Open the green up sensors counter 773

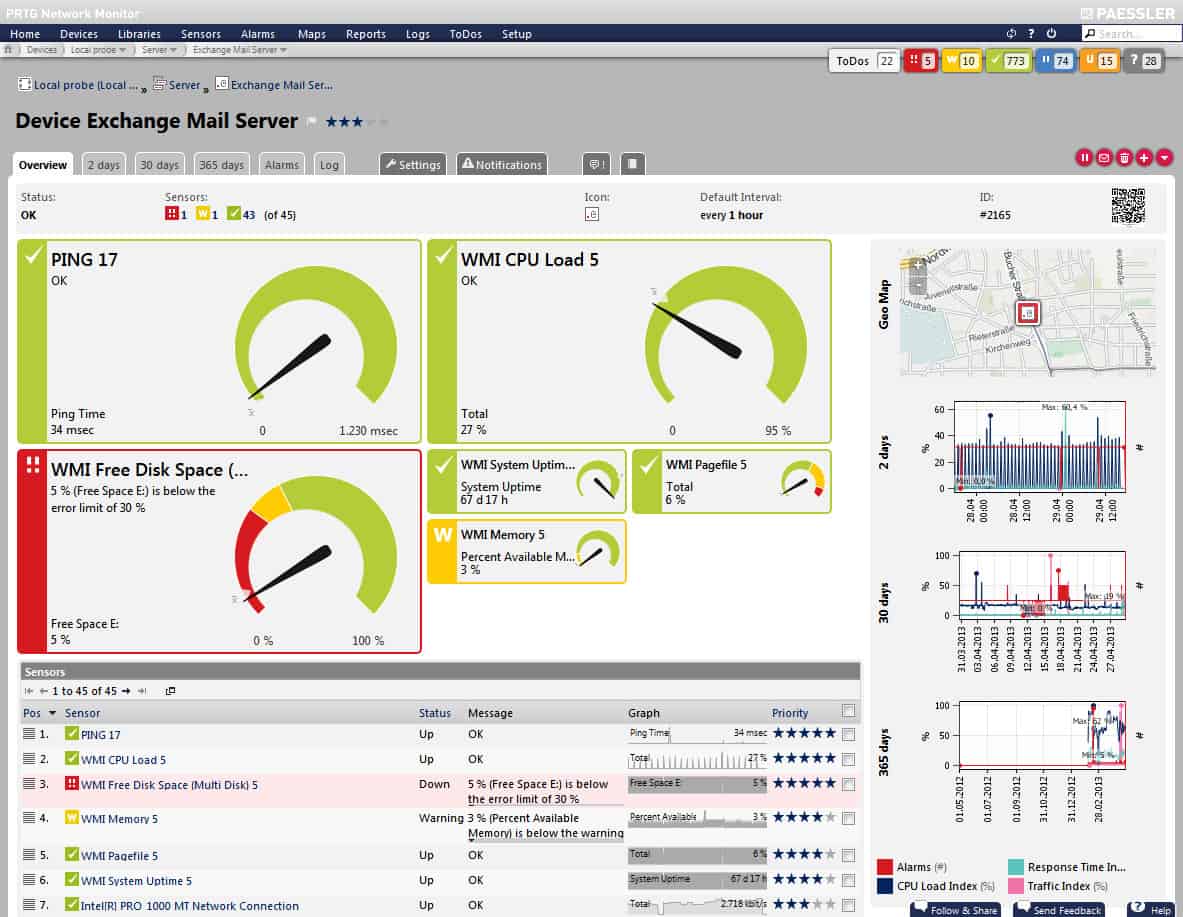(x=1009, y=61)
